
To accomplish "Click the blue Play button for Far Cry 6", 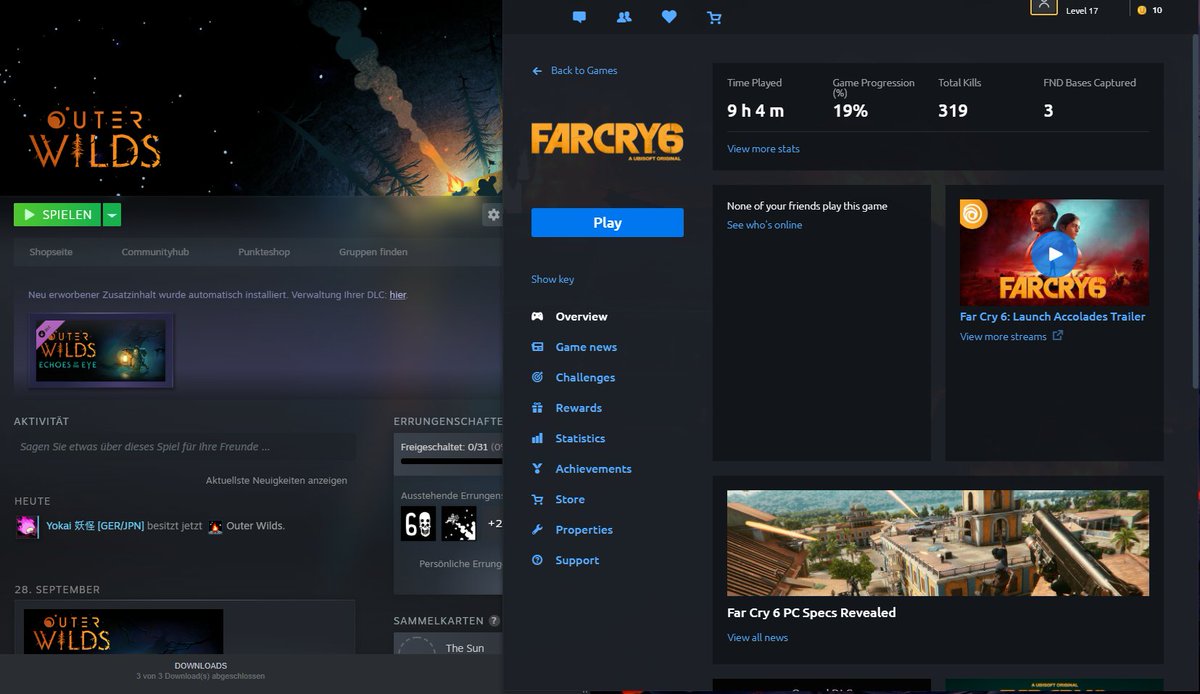I will [607, 223].
